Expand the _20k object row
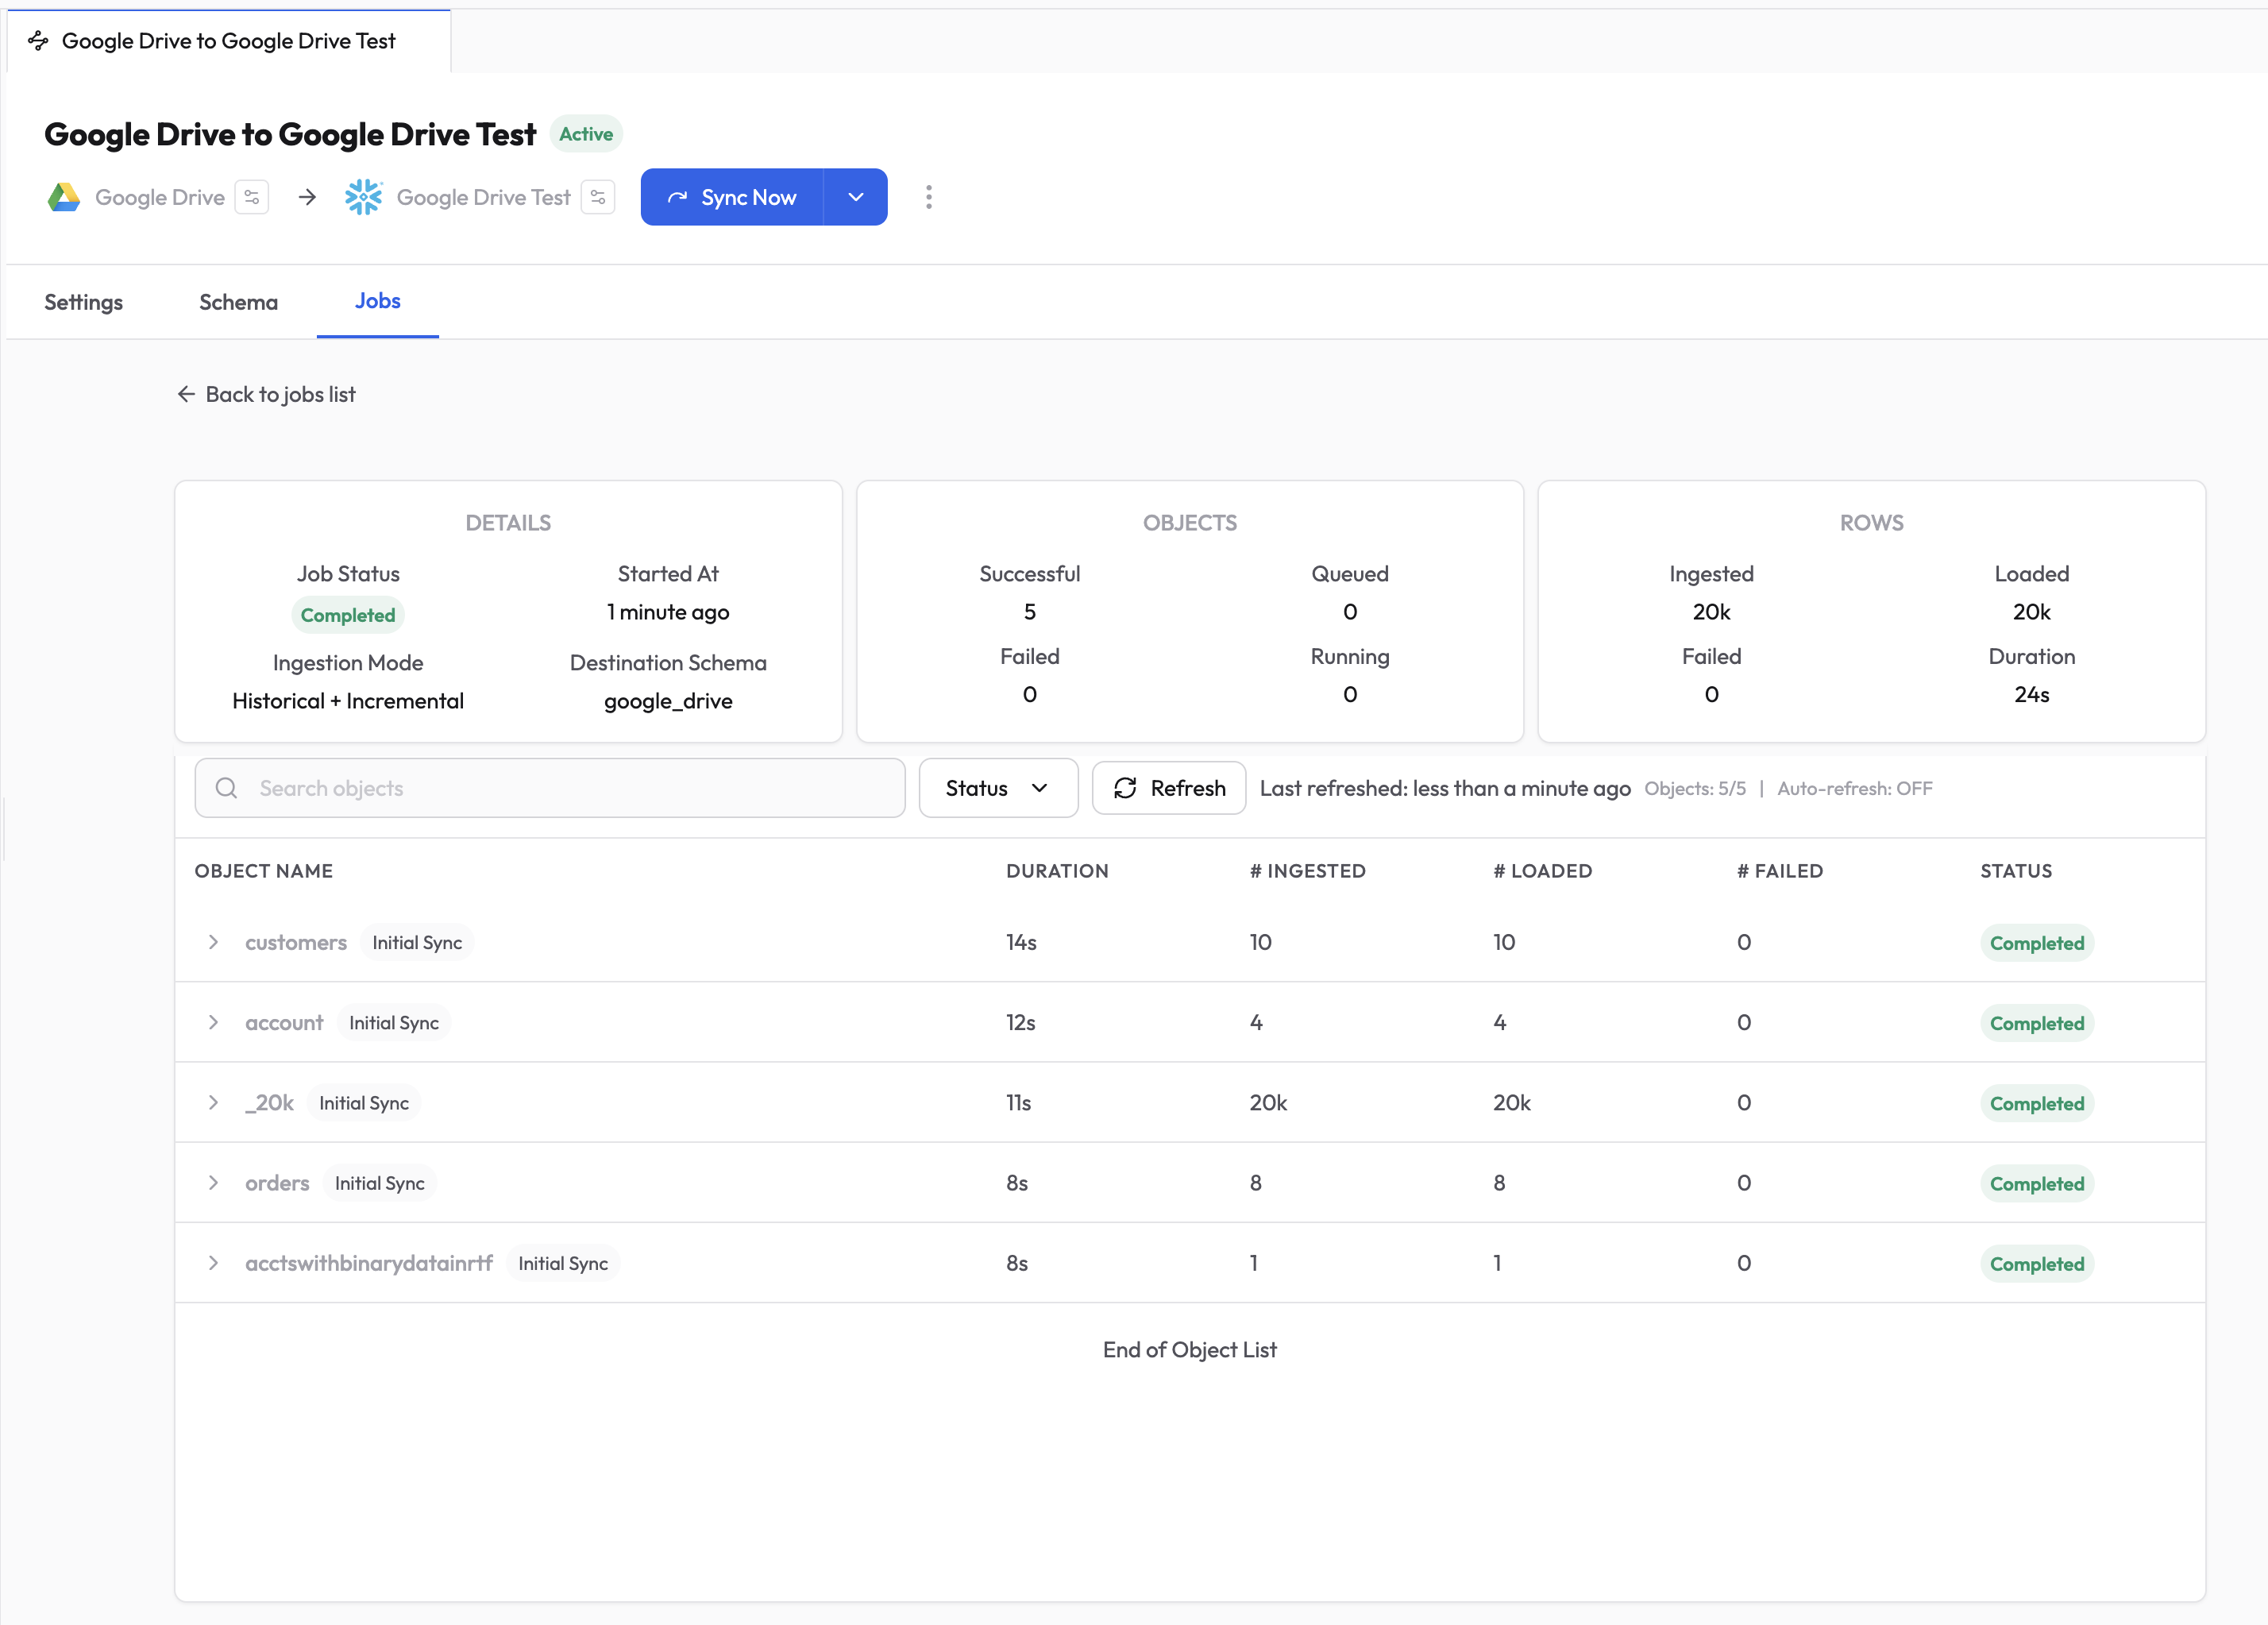 (x=213, y=1102)
